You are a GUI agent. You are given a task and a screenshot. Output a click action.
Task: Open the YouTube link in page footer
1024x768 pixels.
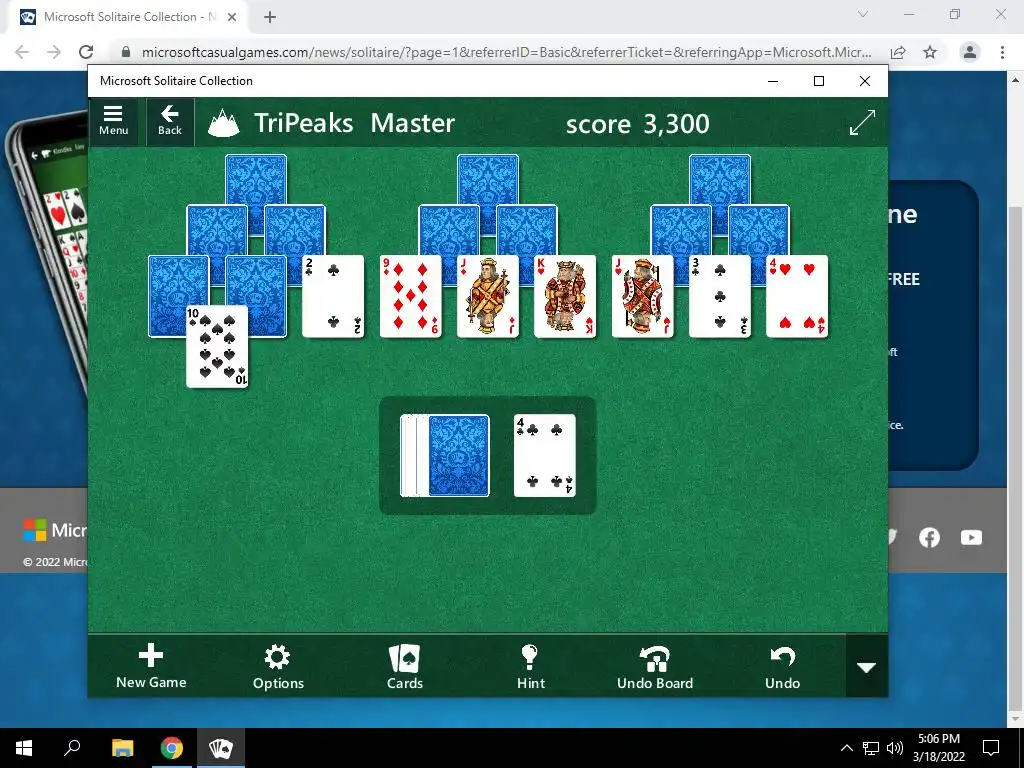pyautogui.click(x=971, y=537)
